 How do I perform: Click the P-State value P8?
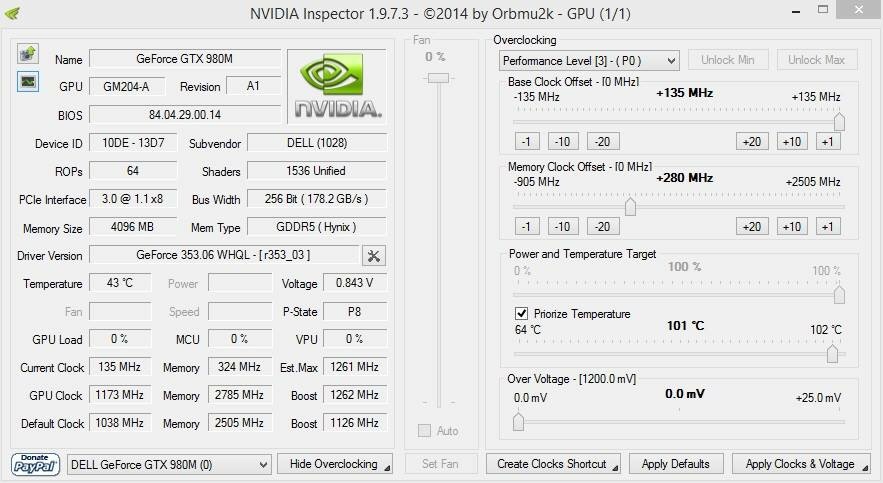(355, 311)
